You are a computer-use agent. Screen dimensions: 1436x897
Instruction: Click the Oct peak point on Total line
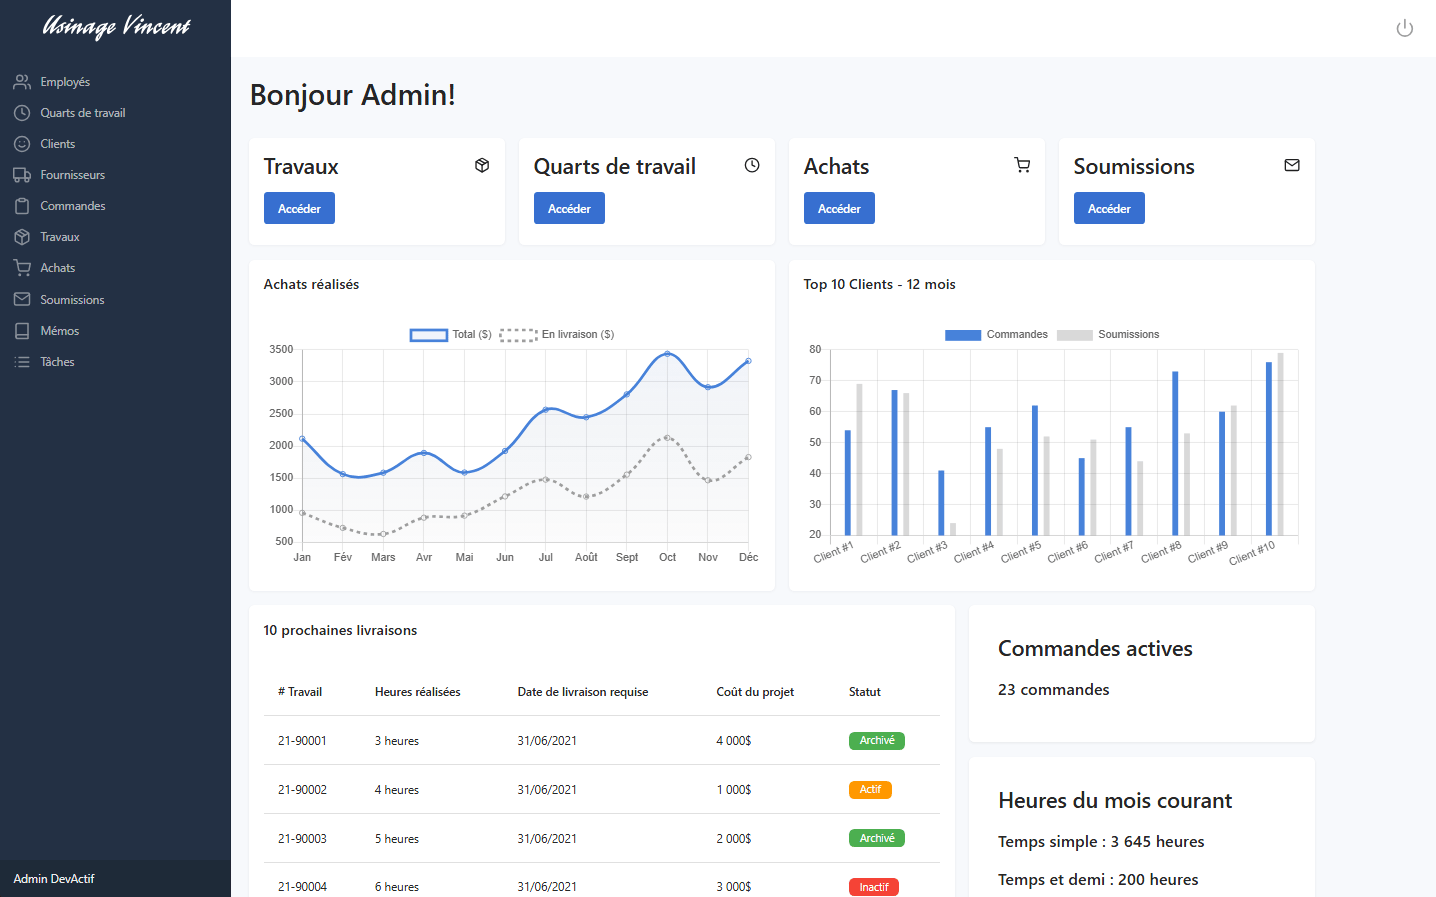pyautogui.click(x=667, y=354)
